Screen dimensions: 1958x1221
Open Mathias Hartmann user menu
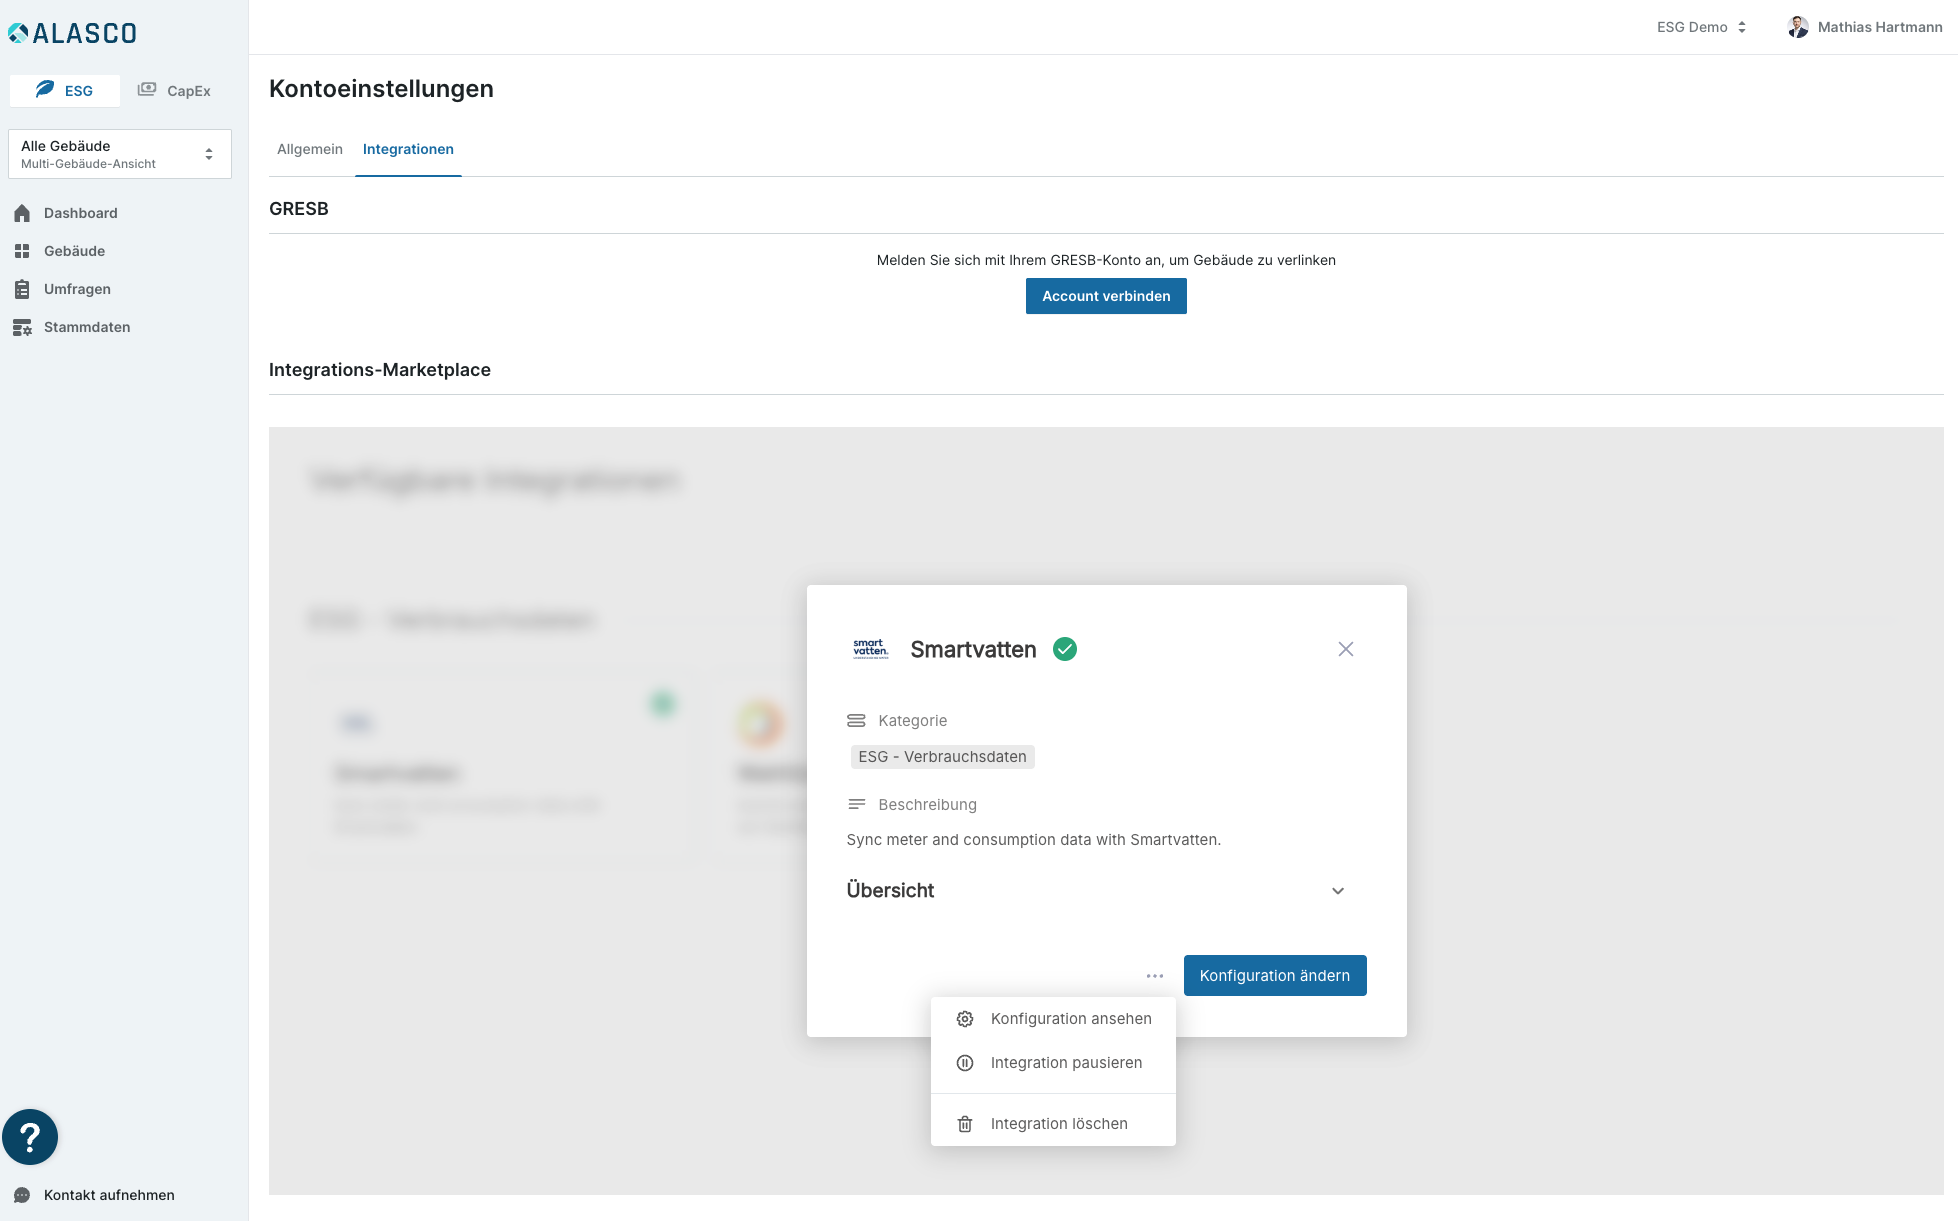(x=1865, y=27)
